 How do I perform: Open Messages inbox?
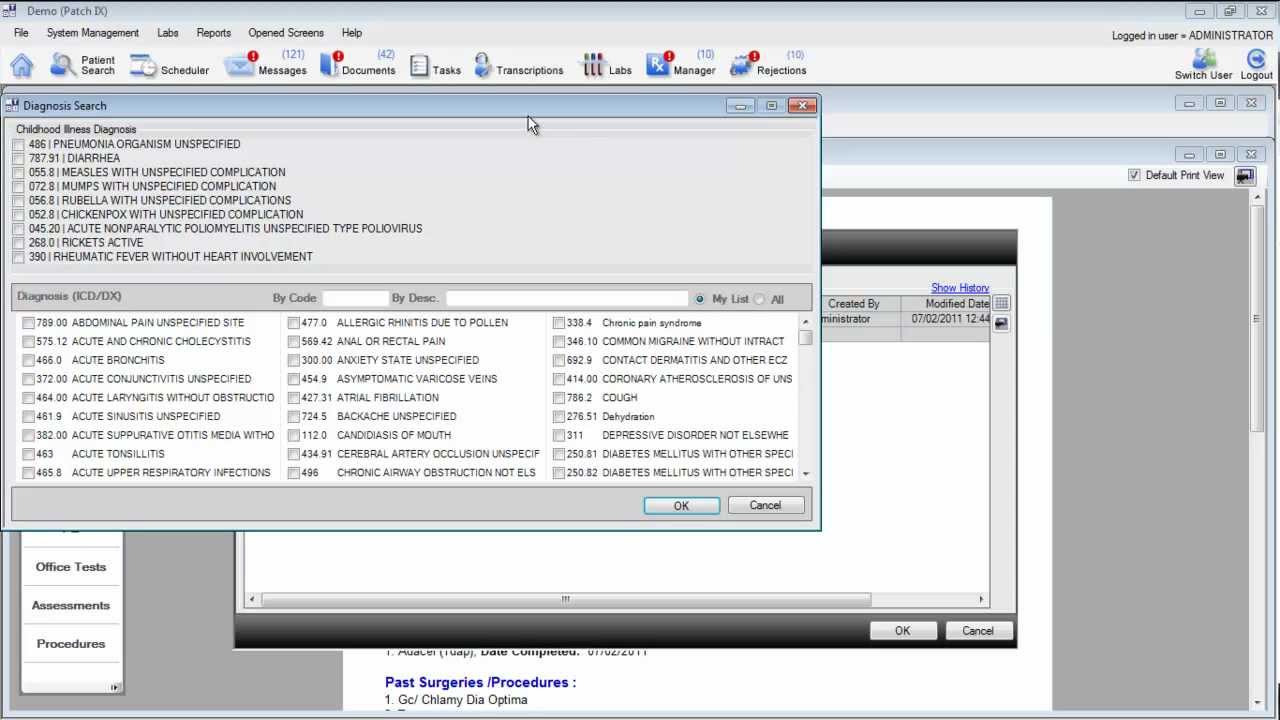coord(265,64)
